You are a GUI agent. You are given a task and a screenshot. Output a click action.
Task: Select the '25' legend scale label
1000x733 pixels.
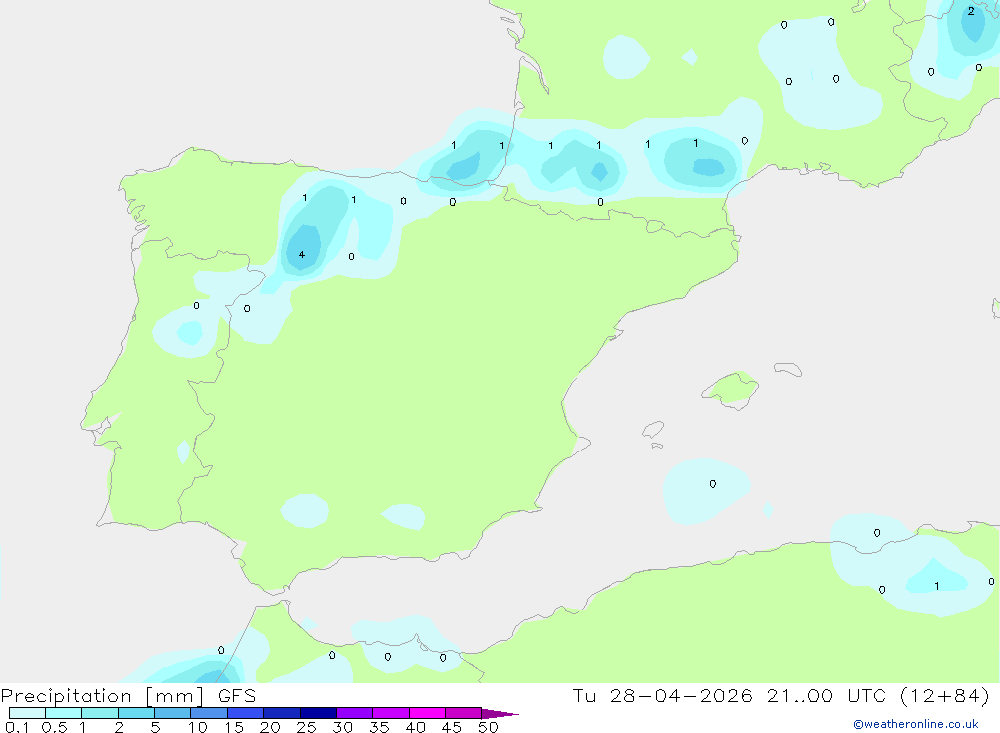(306, 727)
